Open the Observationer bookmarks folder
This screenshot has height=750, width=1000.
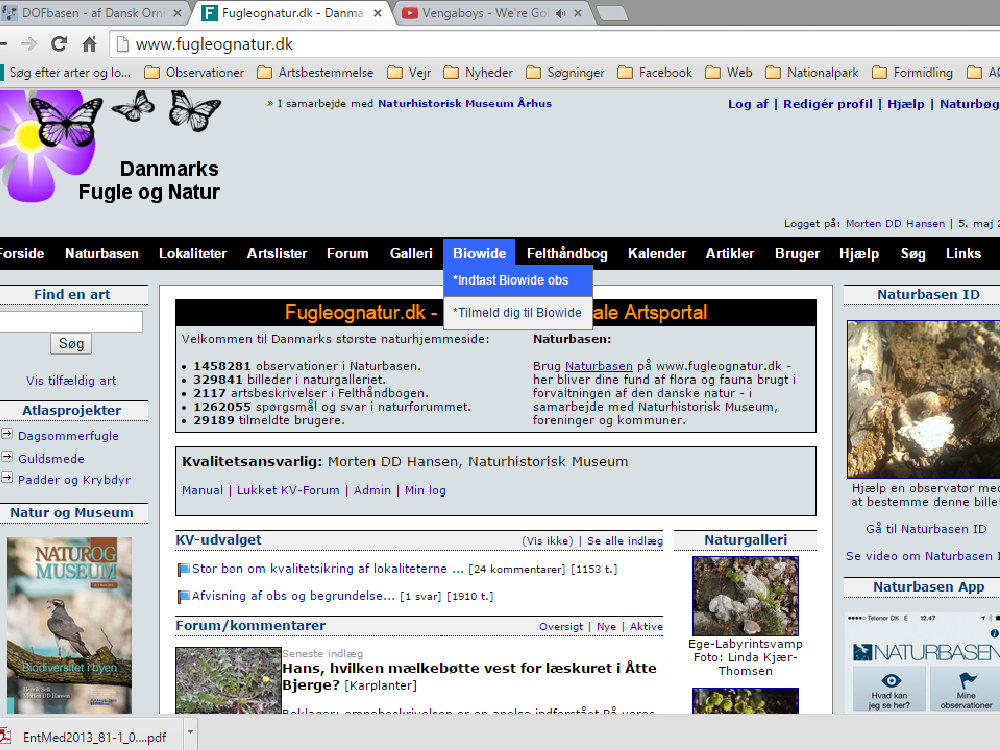[x=195, y=73]
